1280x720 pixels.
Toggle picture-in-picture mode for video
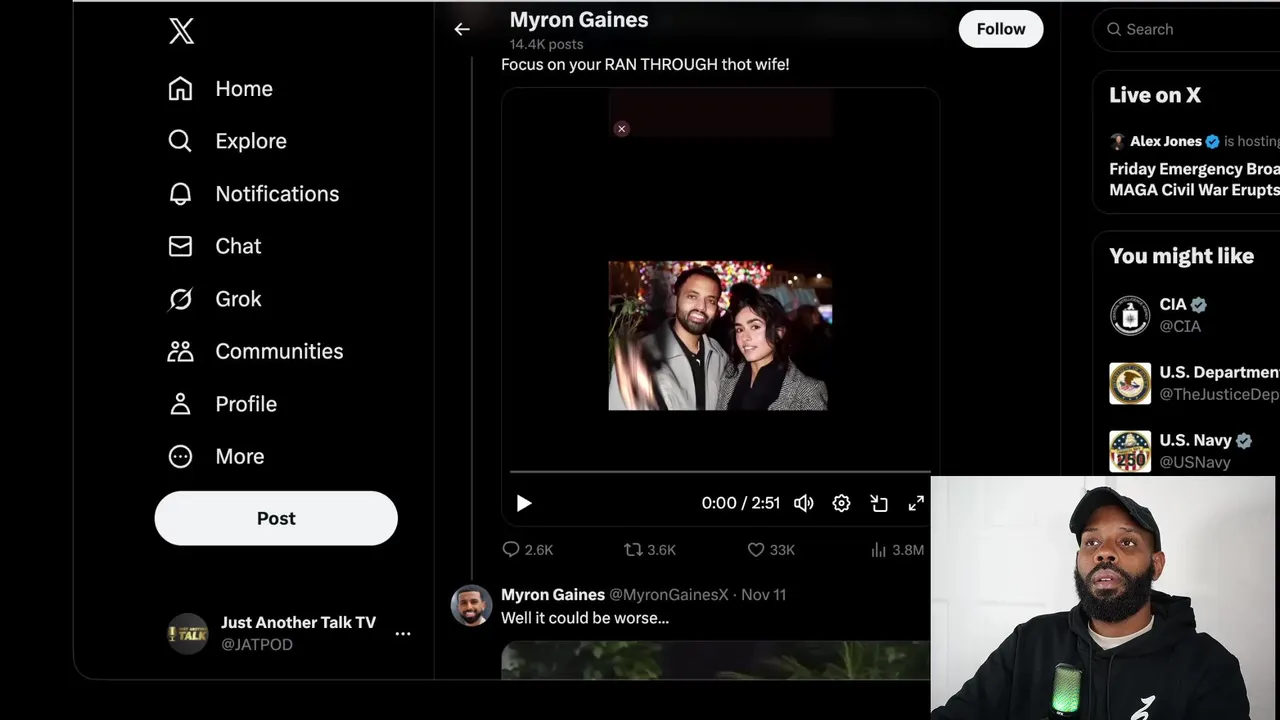(879, 504)
